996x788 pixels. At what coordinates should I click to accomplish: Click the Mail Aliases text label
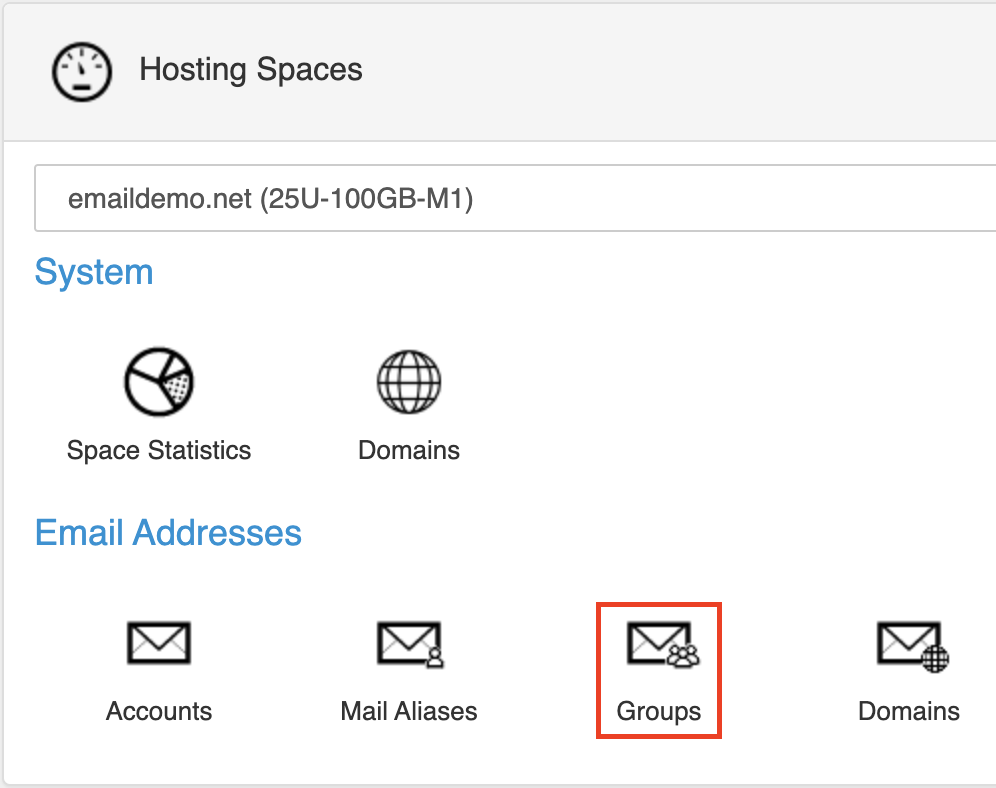(409, 711)
